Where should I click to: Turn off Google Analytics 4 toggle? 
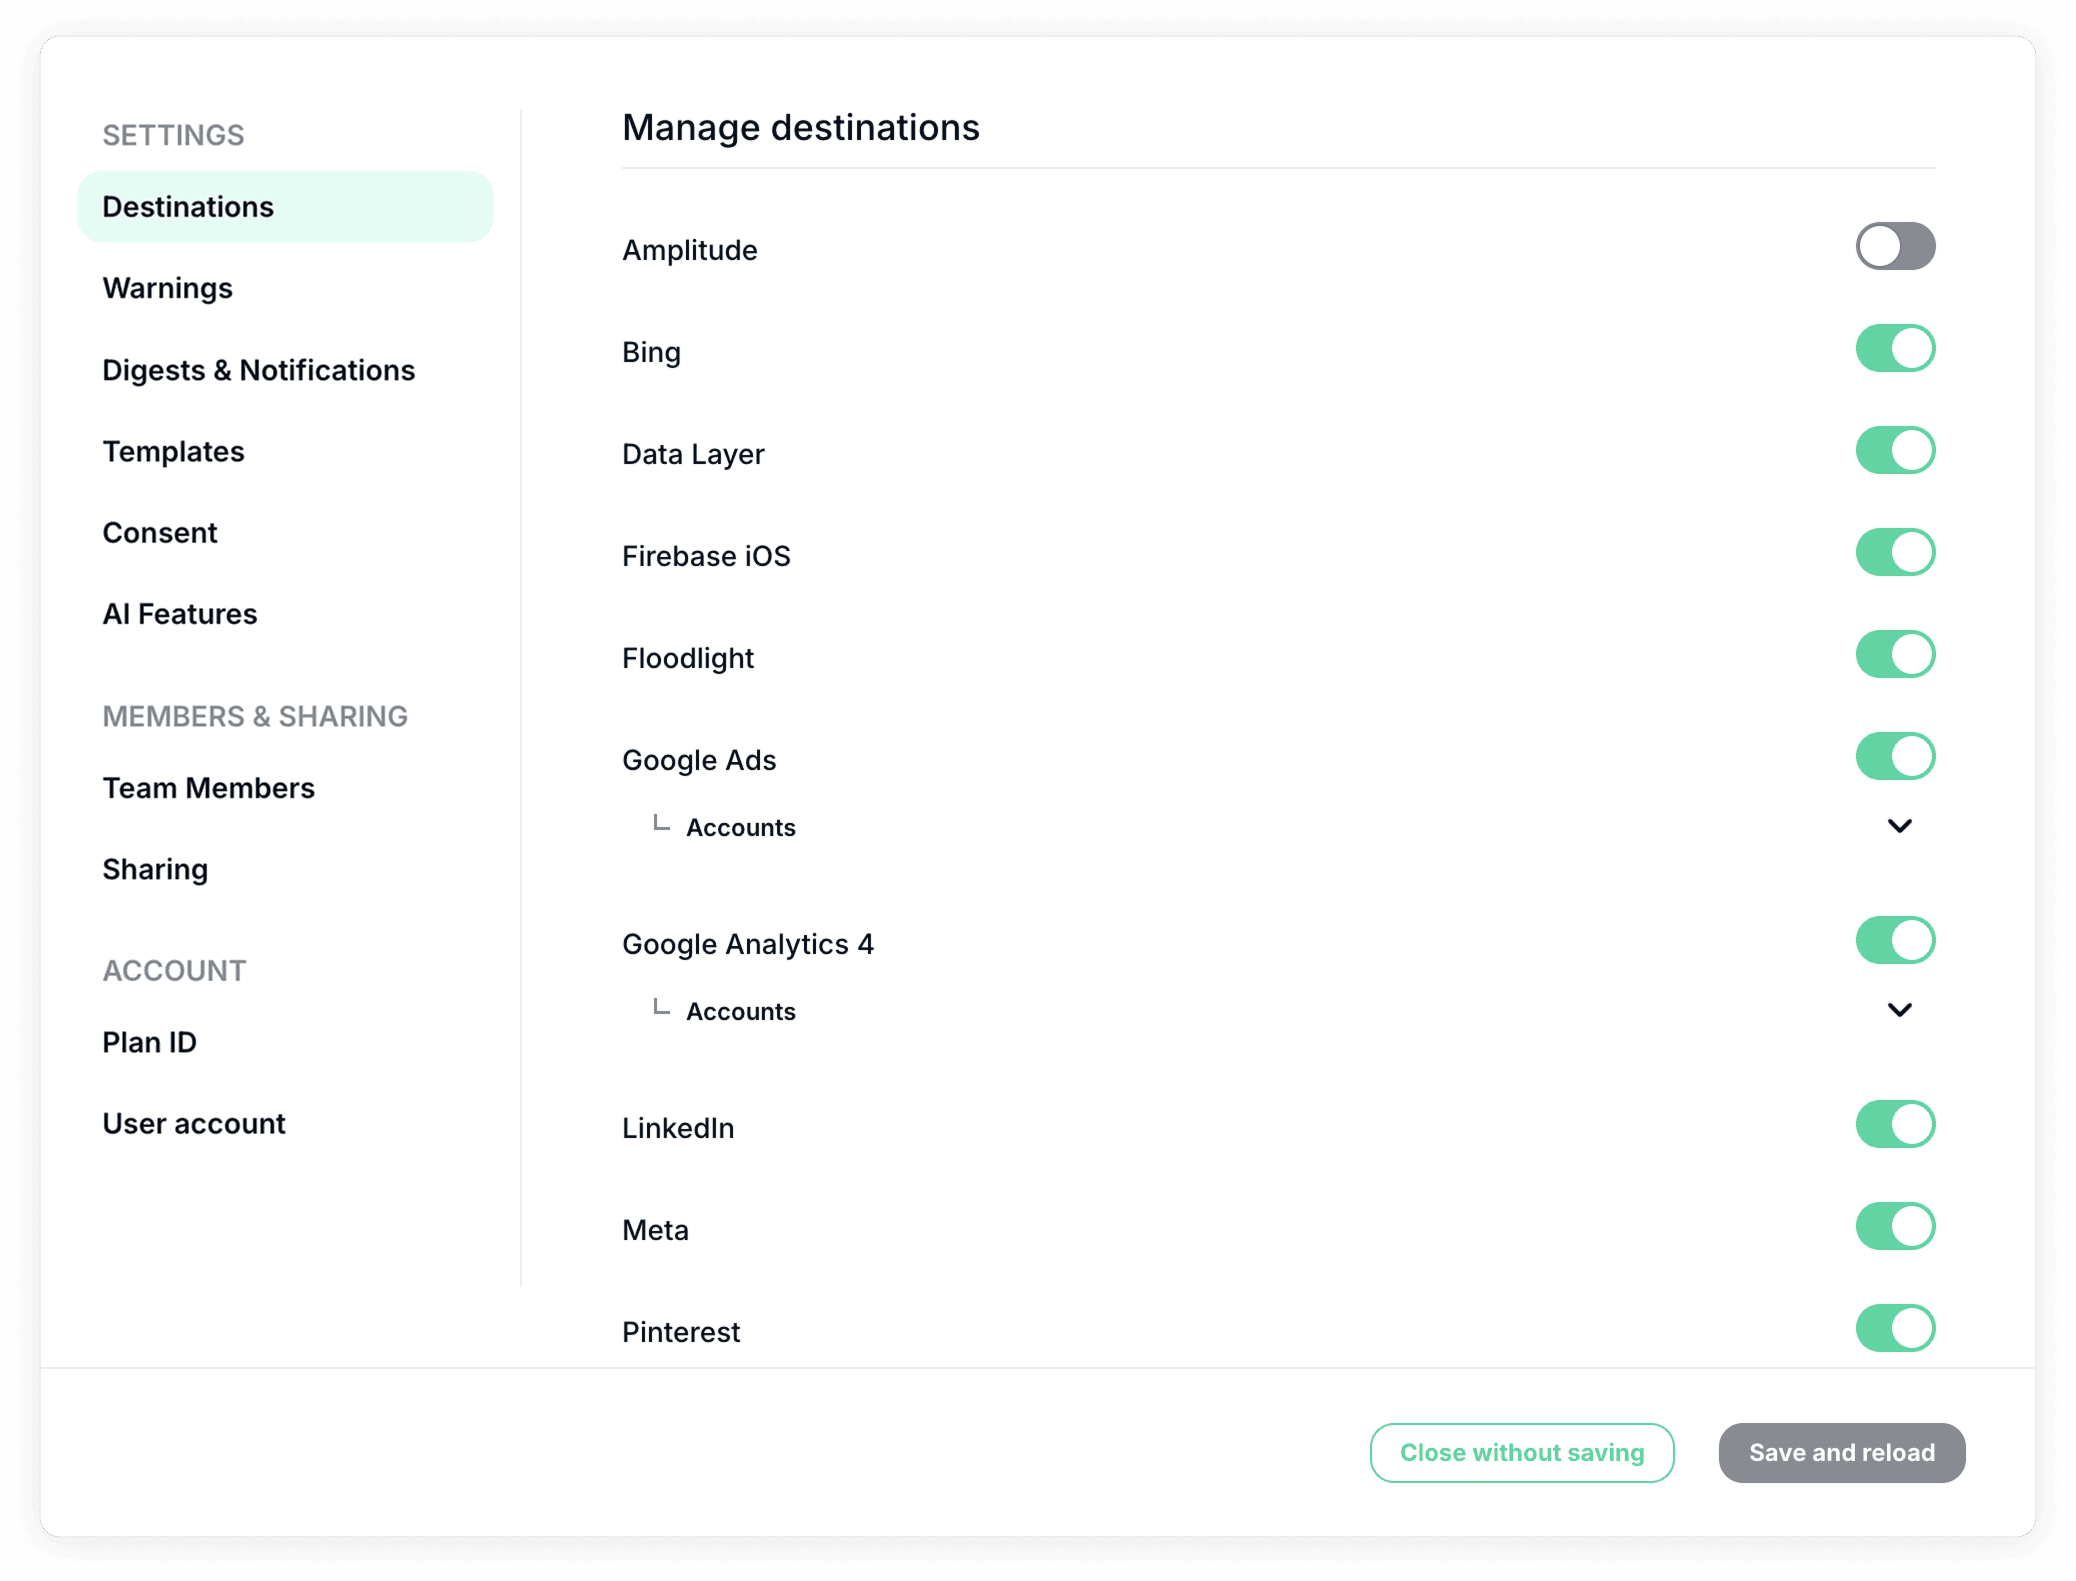1895,941
